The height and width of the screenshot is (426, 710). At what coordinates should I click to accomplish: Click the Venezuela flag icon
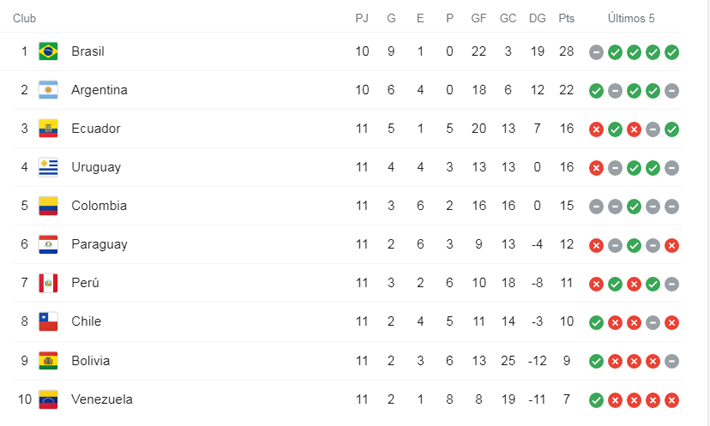[x=48, y=399]
